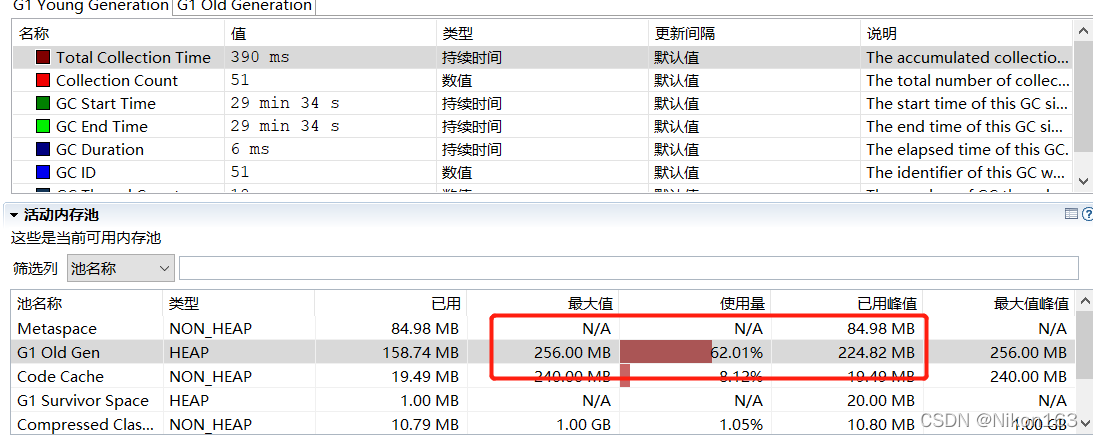Click the 10.80 MB peak used value
The width and height of the screenshot is (1093, 437).
tap(880, 424)
